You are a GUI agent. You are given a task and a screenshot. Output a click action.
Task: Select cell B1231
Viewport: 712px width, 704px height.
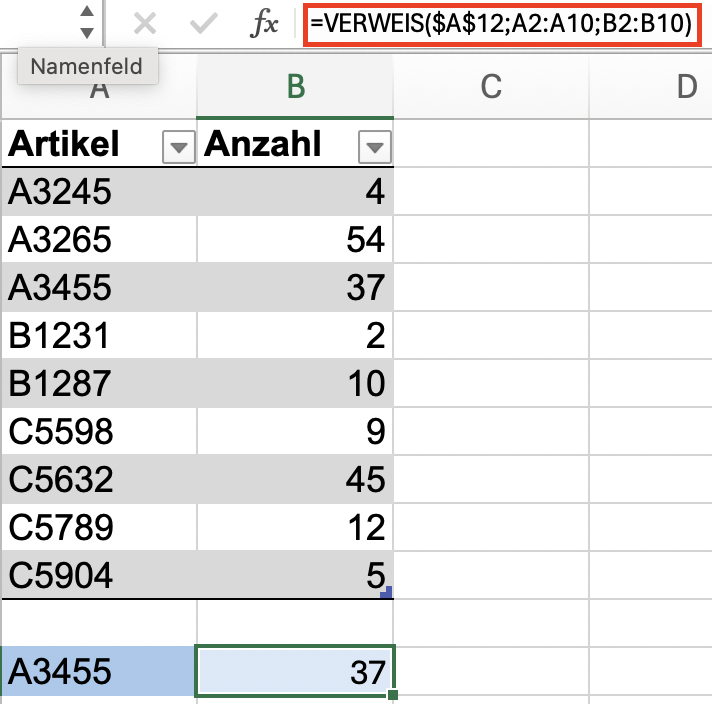99,335
